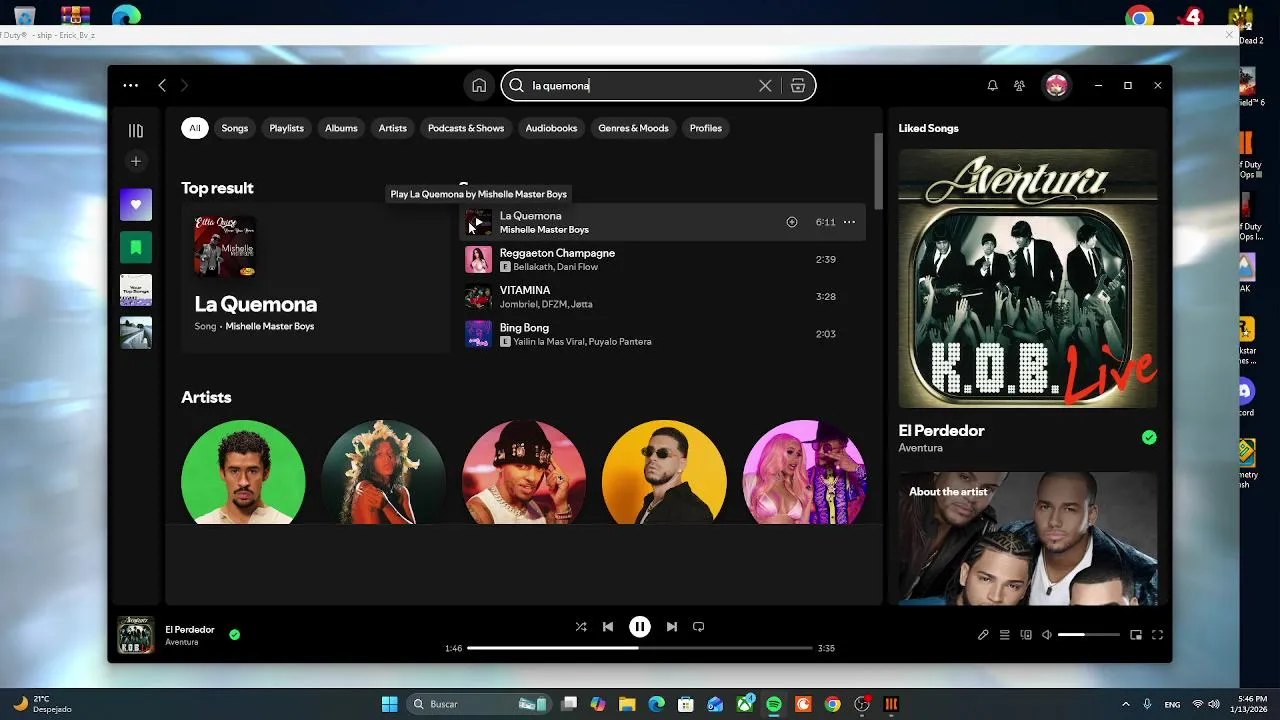Open Your Episodes green bookmark in sidebar
The height and width of the screenshot is (720, 1280).
click(136, 247)
